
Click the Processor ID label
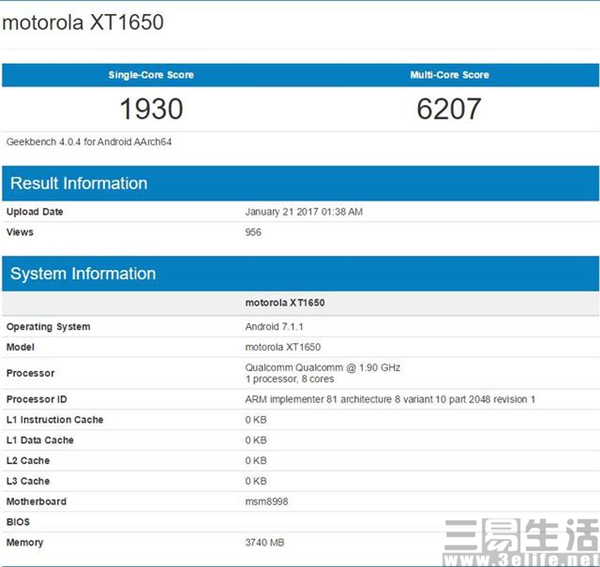[x=37, y=399]
